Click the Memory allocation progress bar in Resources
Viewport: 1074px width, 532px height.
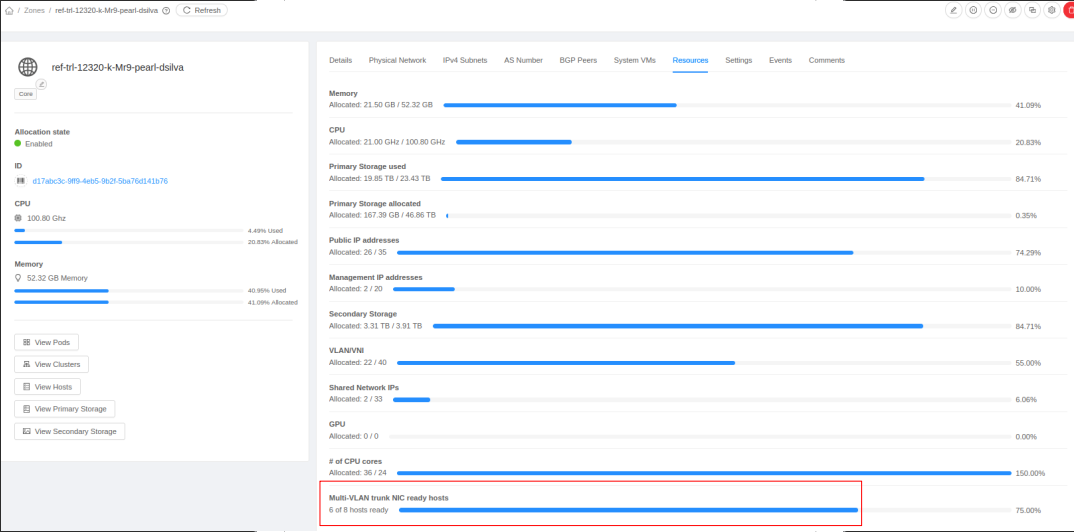point(727,105)
